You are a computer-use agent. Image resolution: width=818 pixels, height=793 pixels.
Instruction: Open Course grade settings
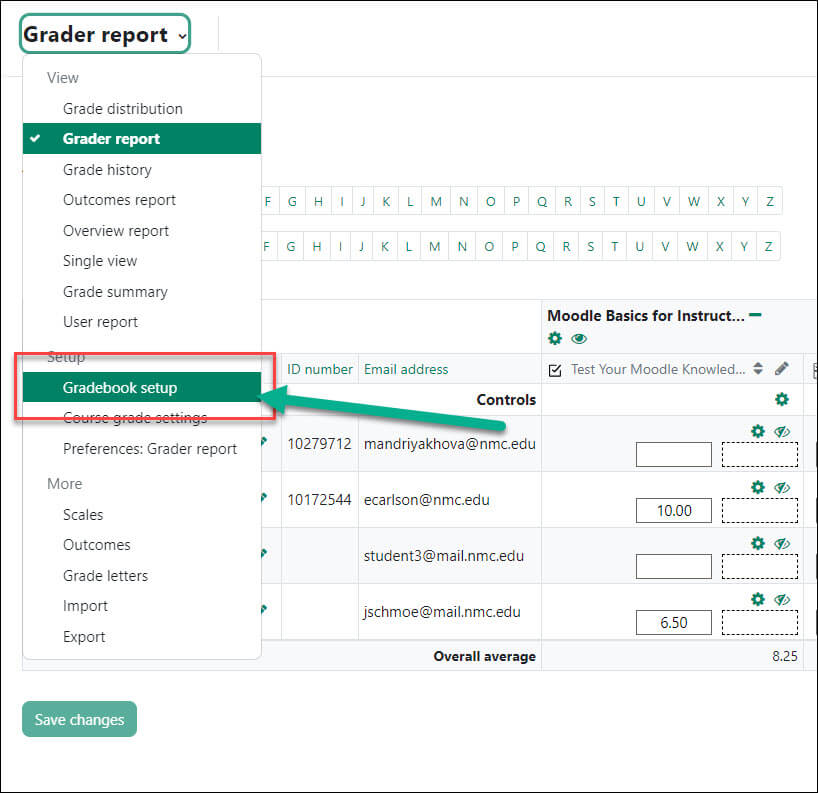click(135, 418)
